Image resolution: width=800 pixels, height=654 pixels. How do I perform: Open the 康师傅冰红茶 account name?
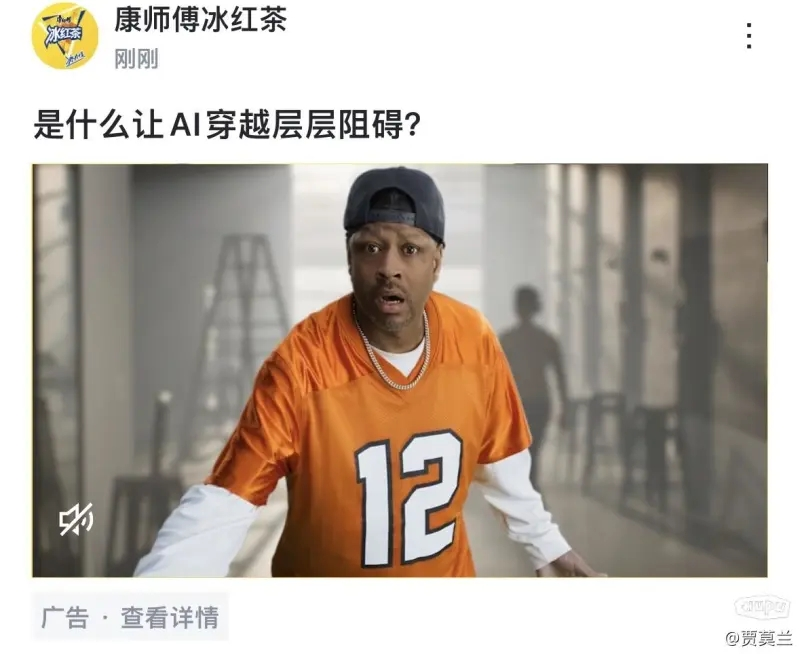pyautogui.click(x=200, y=20)
